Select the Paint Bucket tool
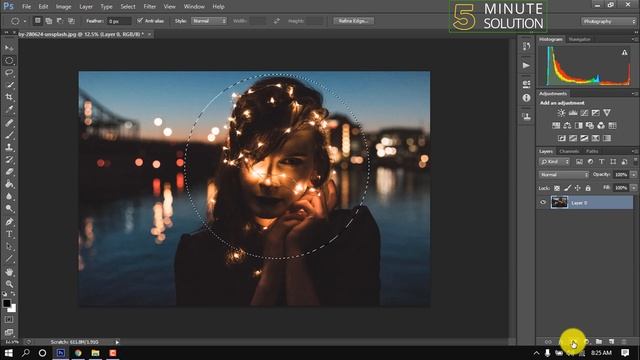 pos(9,184)
